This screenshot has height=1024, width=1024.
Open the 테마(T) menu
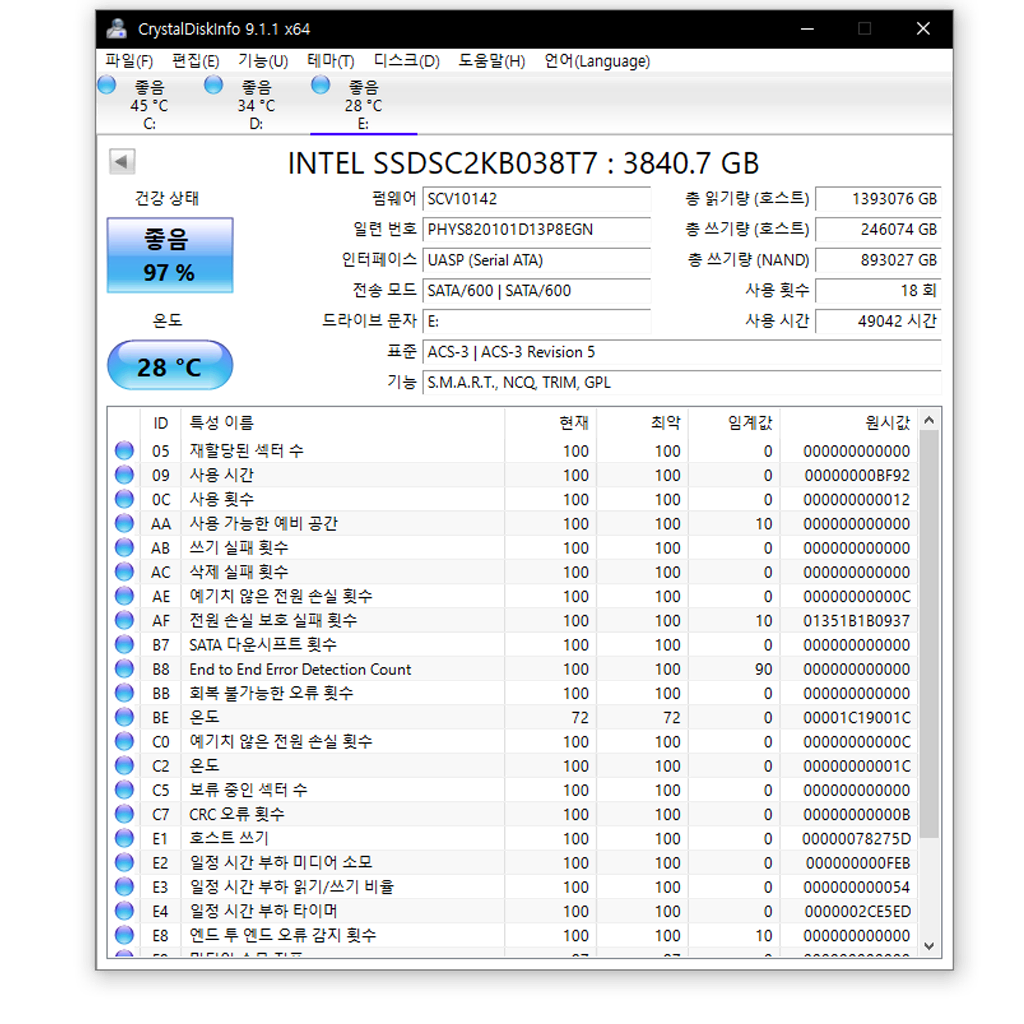coord(330,61)
